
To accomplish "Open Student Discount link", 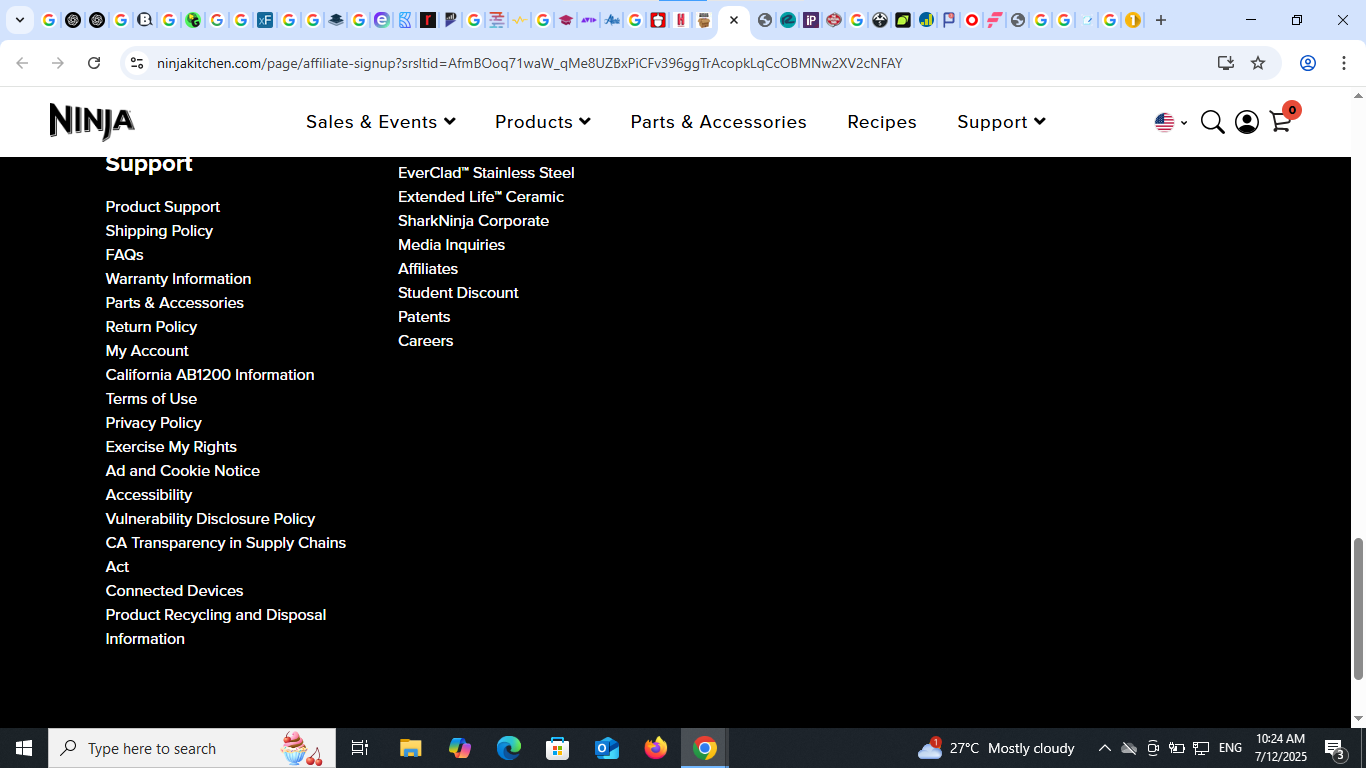I will pos(458,293).
